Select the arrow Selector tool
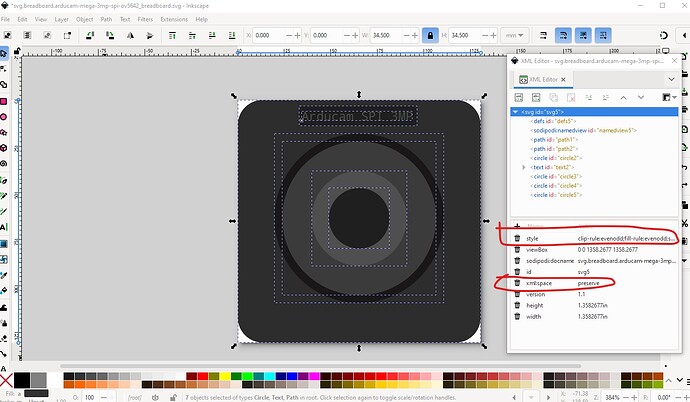Screen dimensions: 690x402 coord(6,52)
